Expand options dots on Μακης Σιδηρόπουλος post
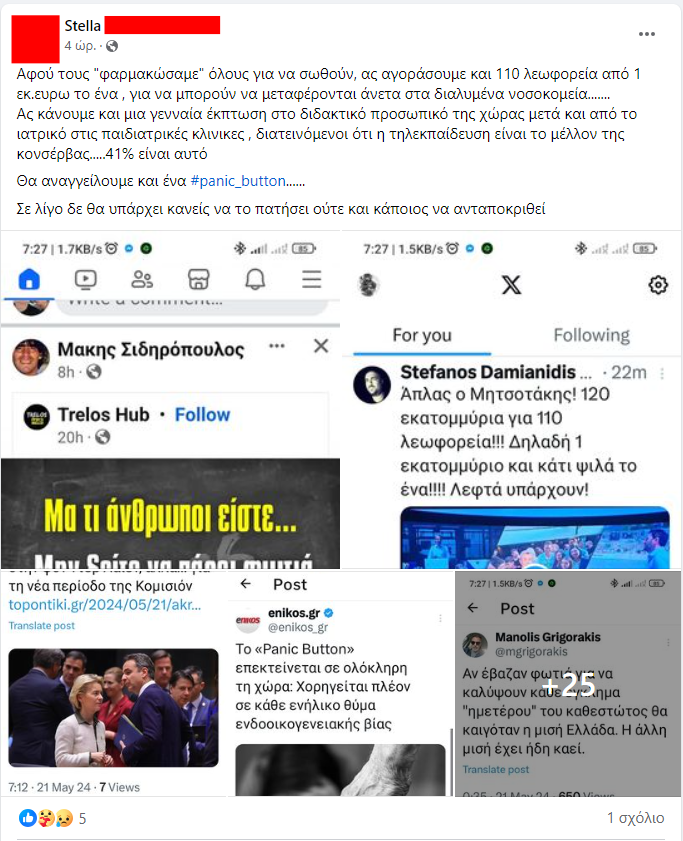 [277, 345]
